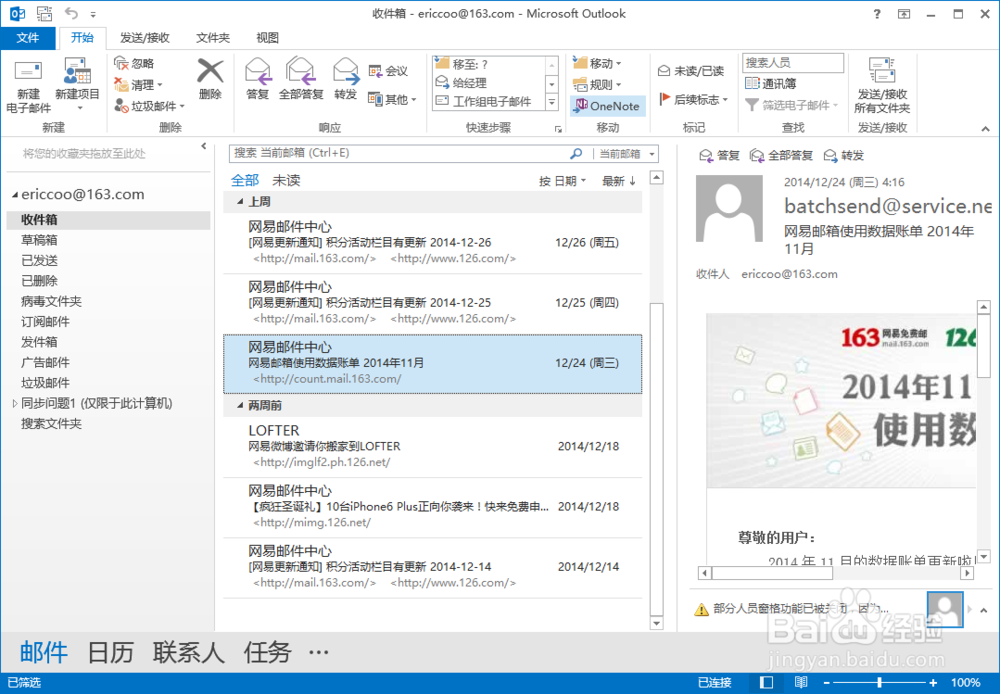Click the OneNote button in the ribbon

(608, 106)
